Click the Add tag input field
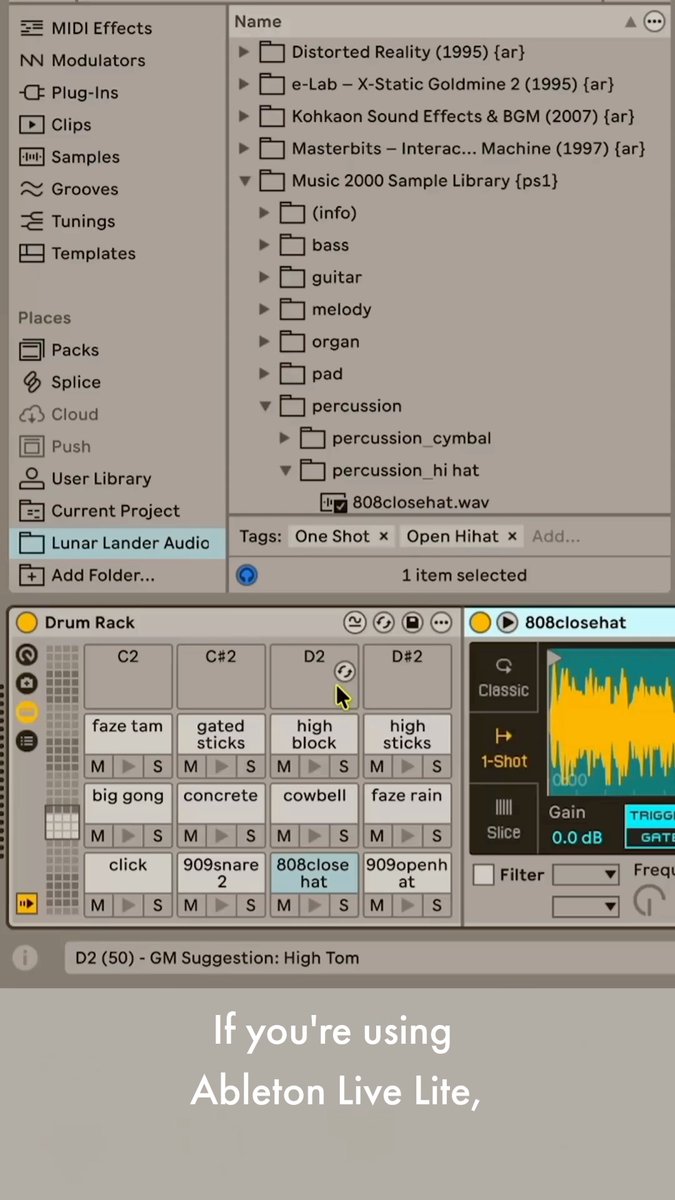The height and width of the screenshot is (1200, 675). coord(556,536)
